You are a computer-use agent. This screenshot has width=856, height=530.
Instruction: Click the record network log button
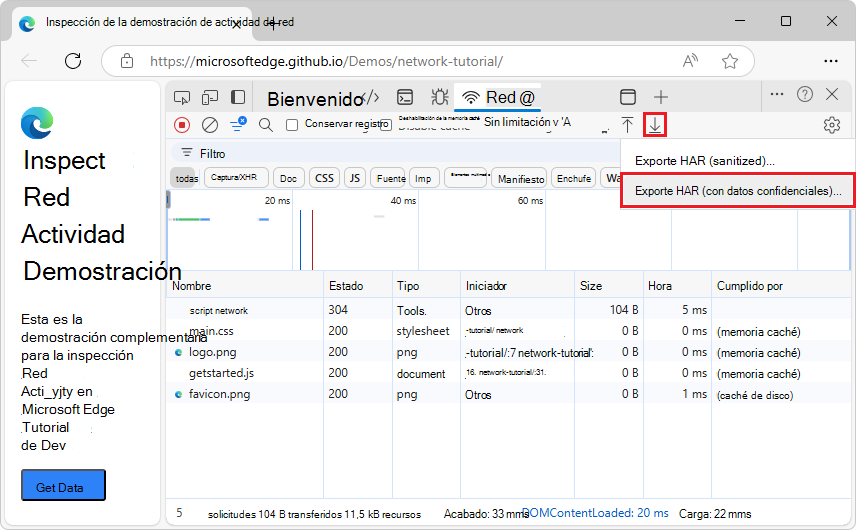[182, 125]
